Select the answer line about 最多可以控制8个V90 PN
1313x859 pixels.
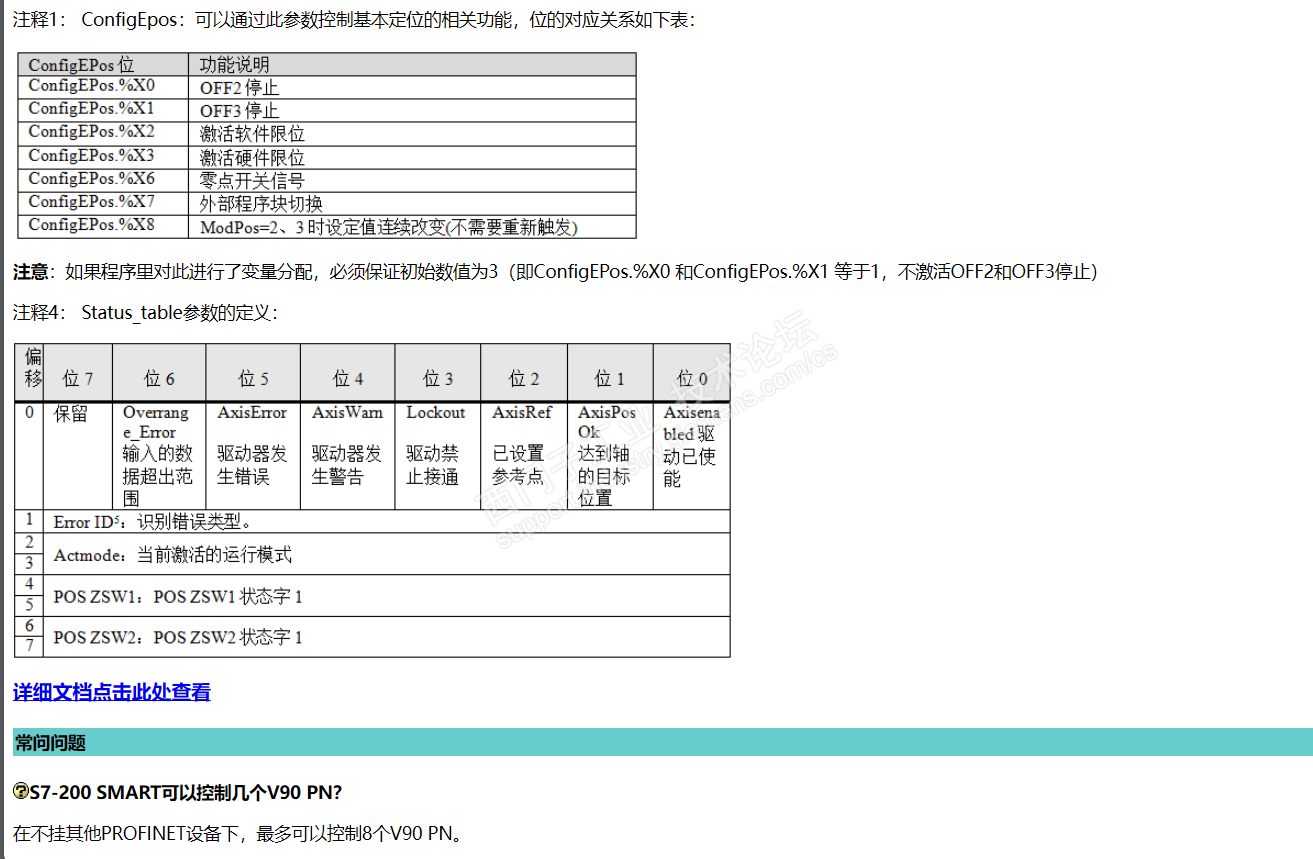click(x=238, y=833)
